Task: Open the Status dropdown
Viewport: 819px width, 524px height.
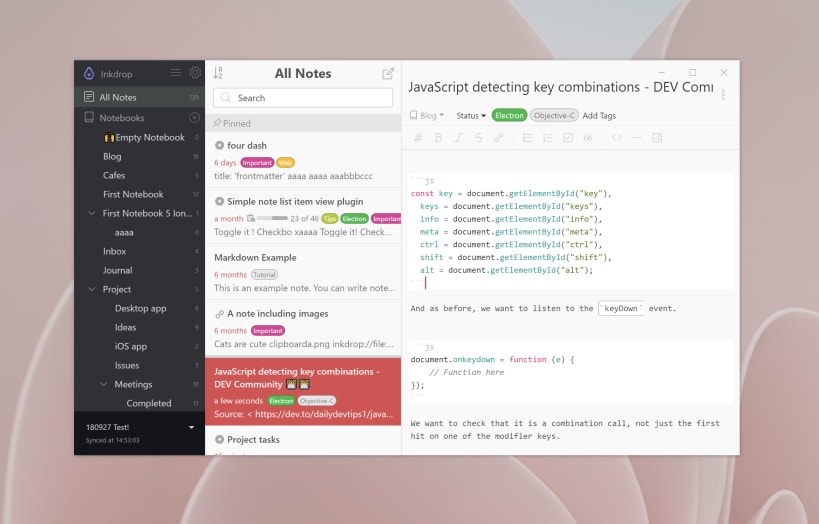Action: 471,115
